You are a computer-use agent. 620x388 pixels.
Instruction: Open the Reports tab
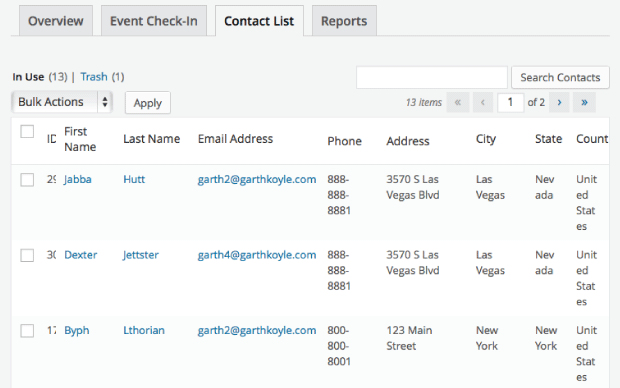(344, 21)
